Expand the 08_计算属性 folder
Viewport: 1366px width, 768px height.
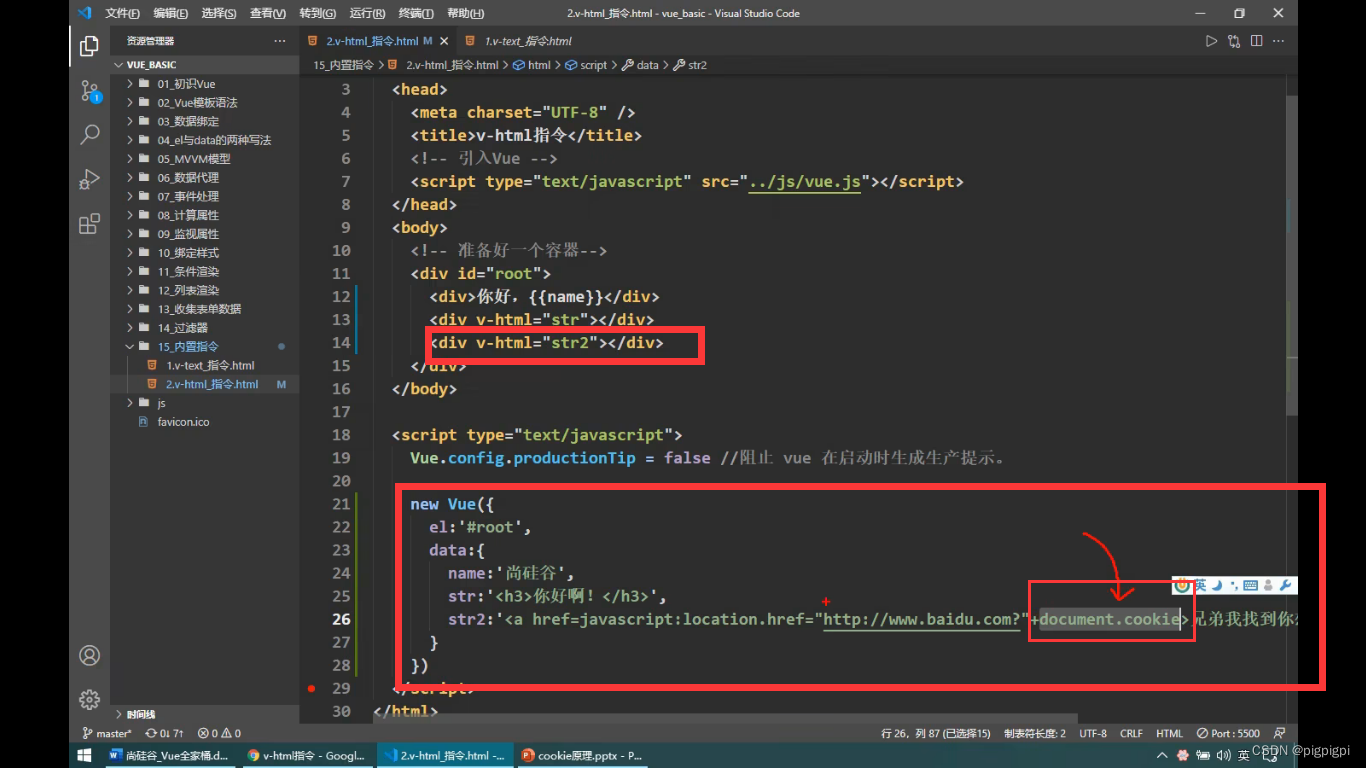(188, 215)
